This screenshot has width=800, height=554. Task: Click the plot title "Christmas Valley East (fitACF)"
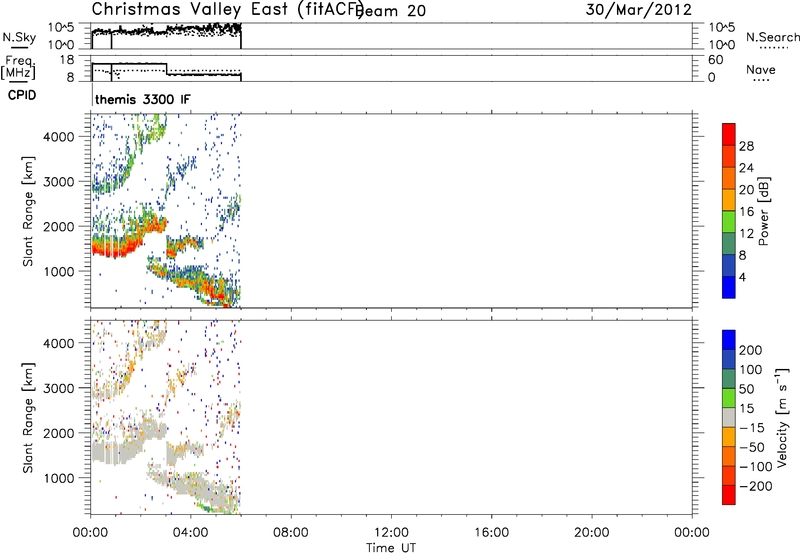coord(228,9)
